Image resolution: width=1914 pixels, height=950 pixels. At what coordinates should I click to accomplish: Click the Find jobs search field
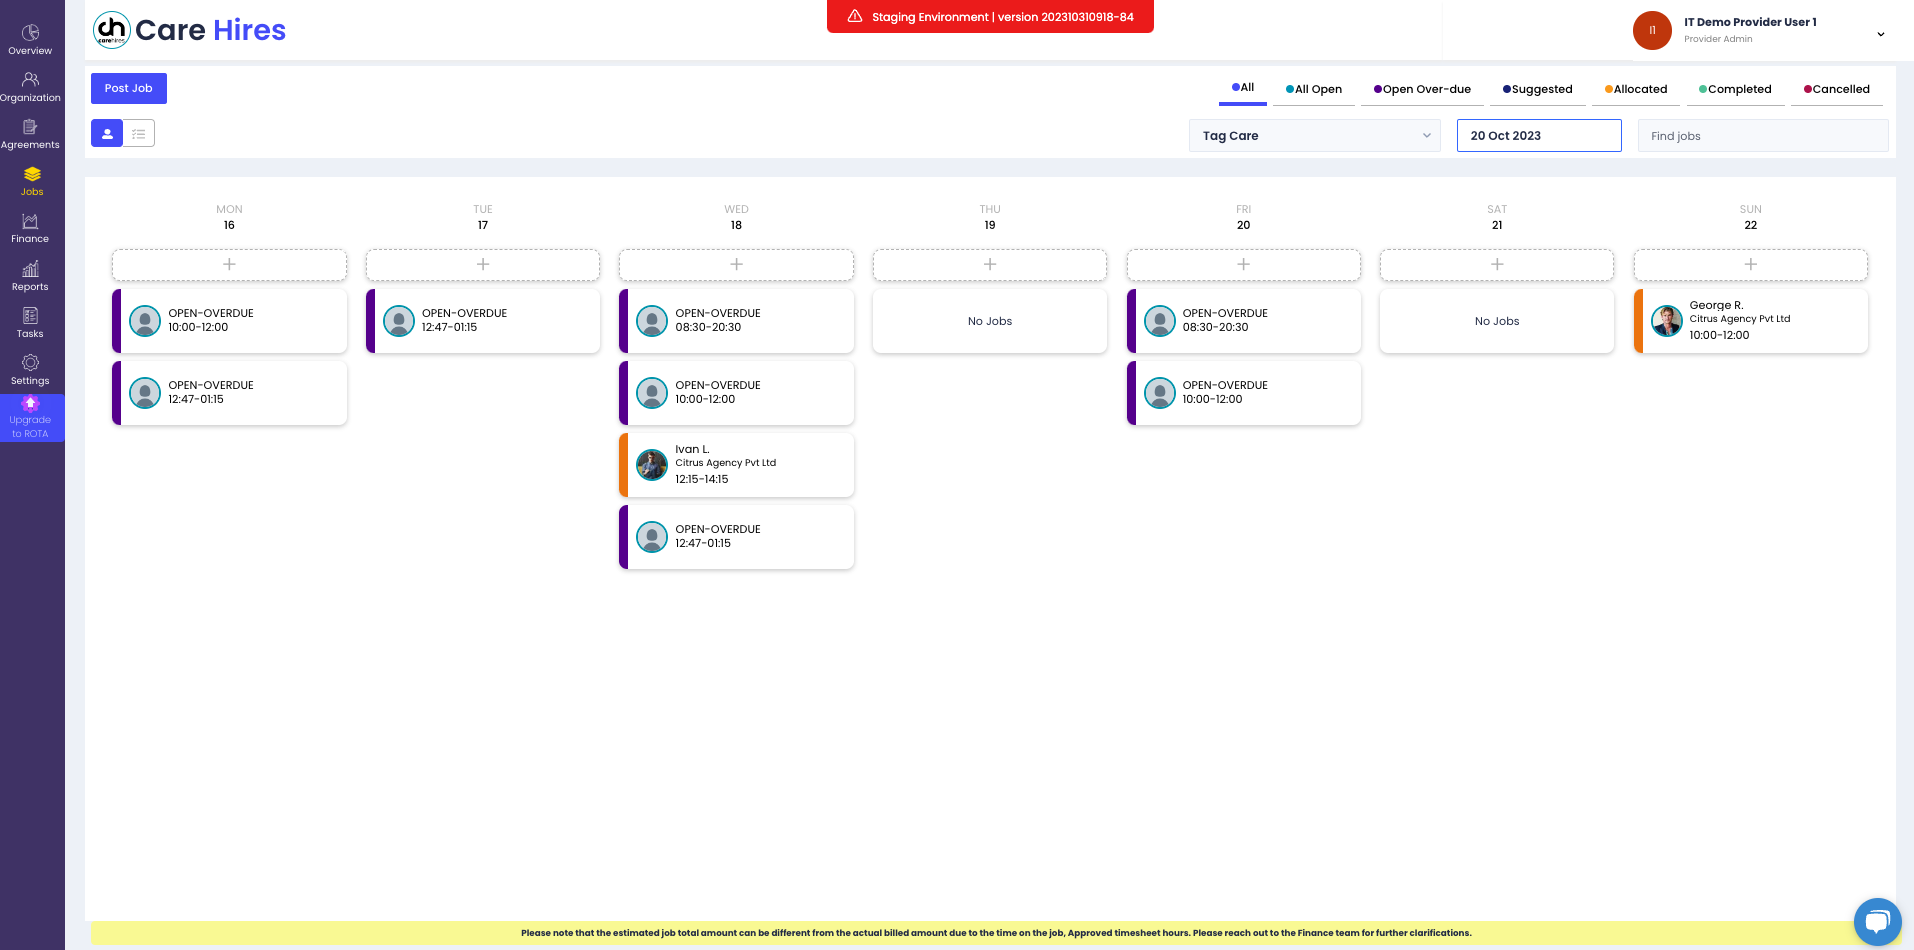[1763, 136]
